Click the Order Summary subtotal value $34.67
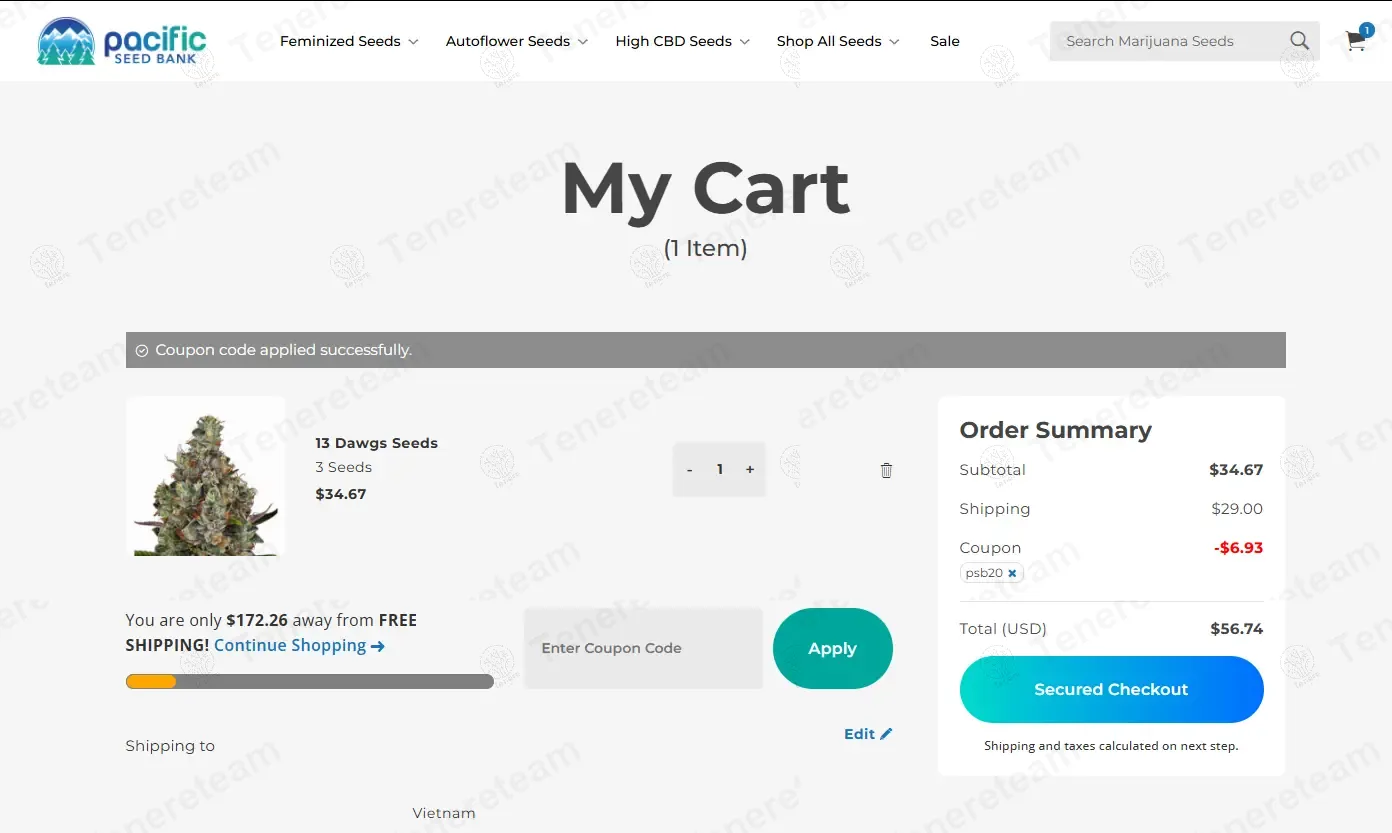 point(1236,470)
